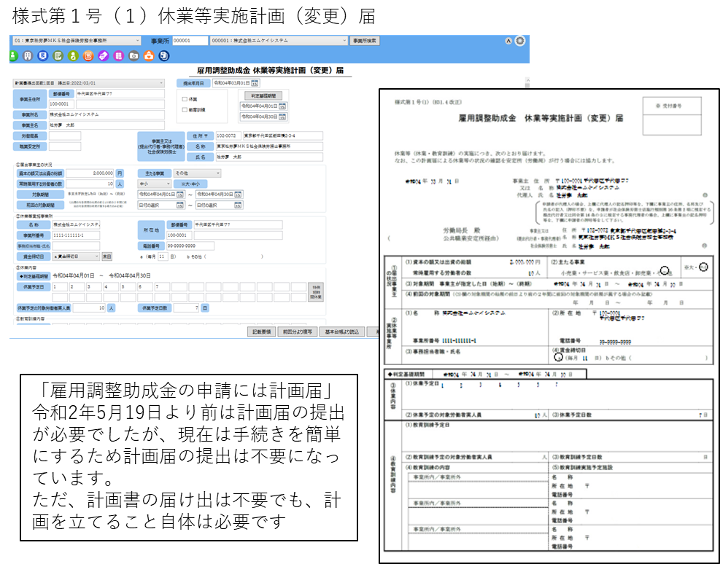This screenshot has width=720, height=564.
Task: Click the 休業予定日数 field showing 7
Action: point(188,308)
